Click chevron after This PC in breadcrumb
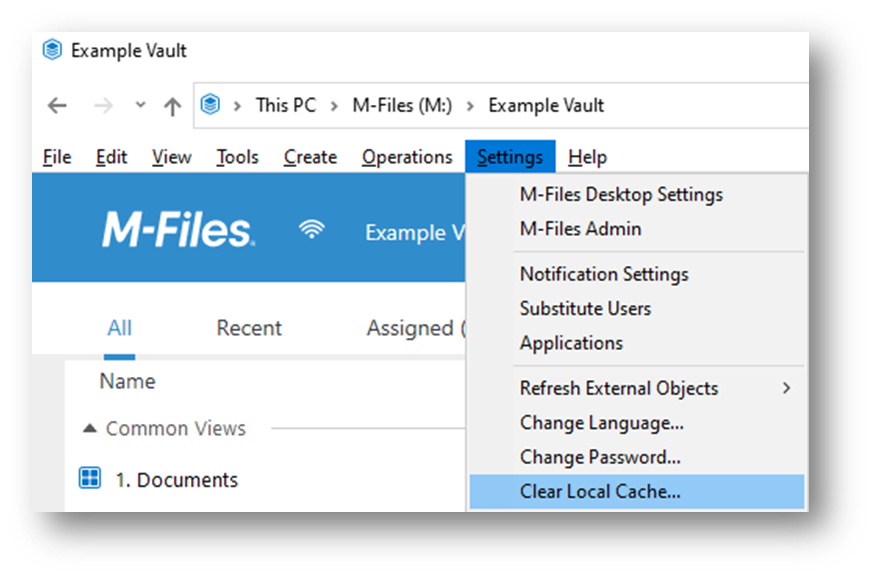This screenshot has width=874, height=577. (334, 106)
